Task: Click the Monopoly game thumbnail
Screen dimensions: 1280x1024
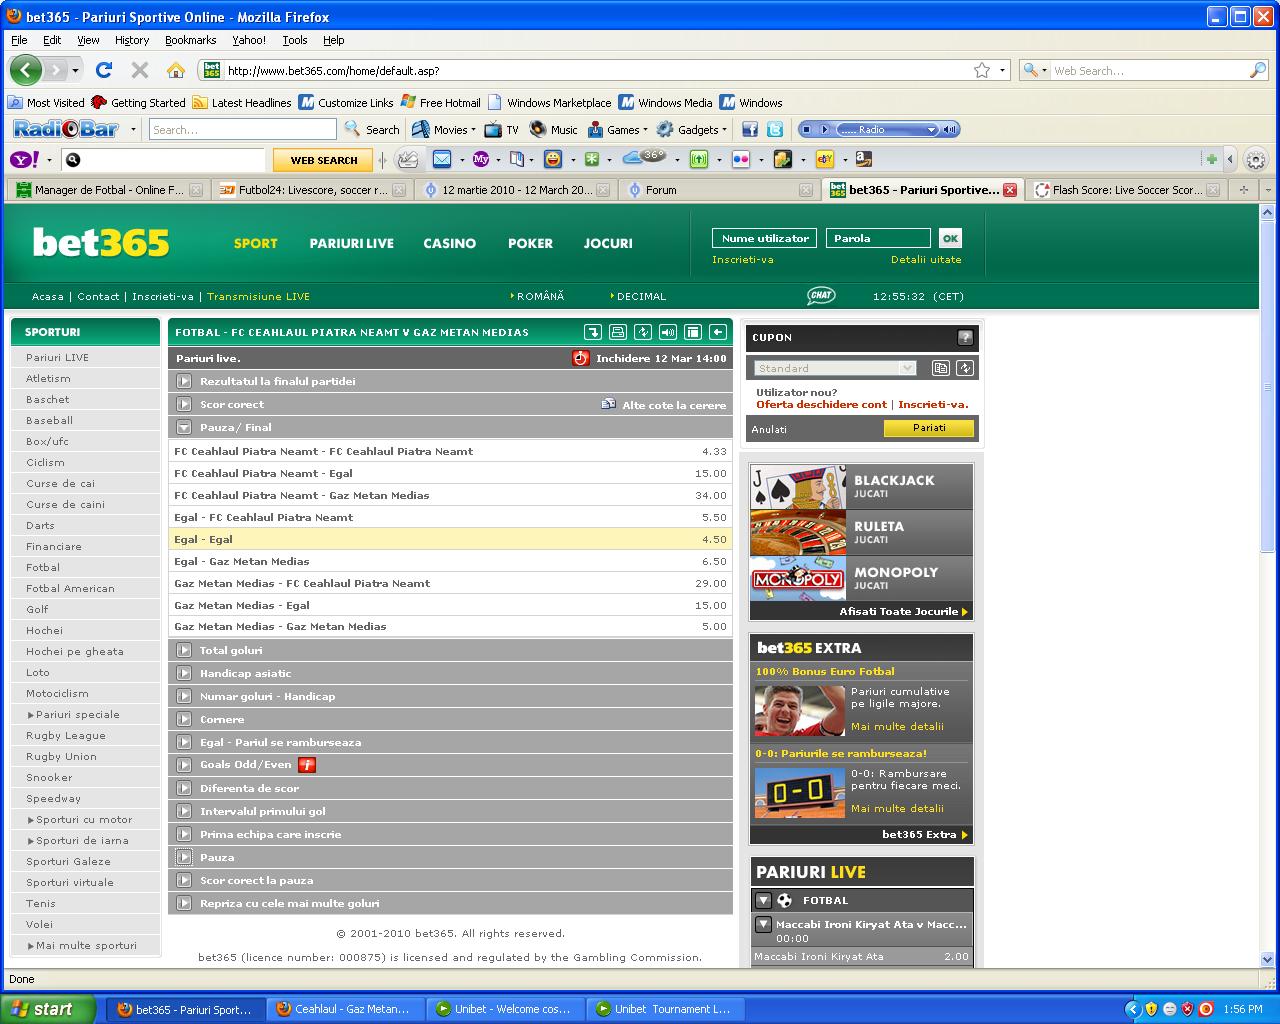Action: (798, 579)
